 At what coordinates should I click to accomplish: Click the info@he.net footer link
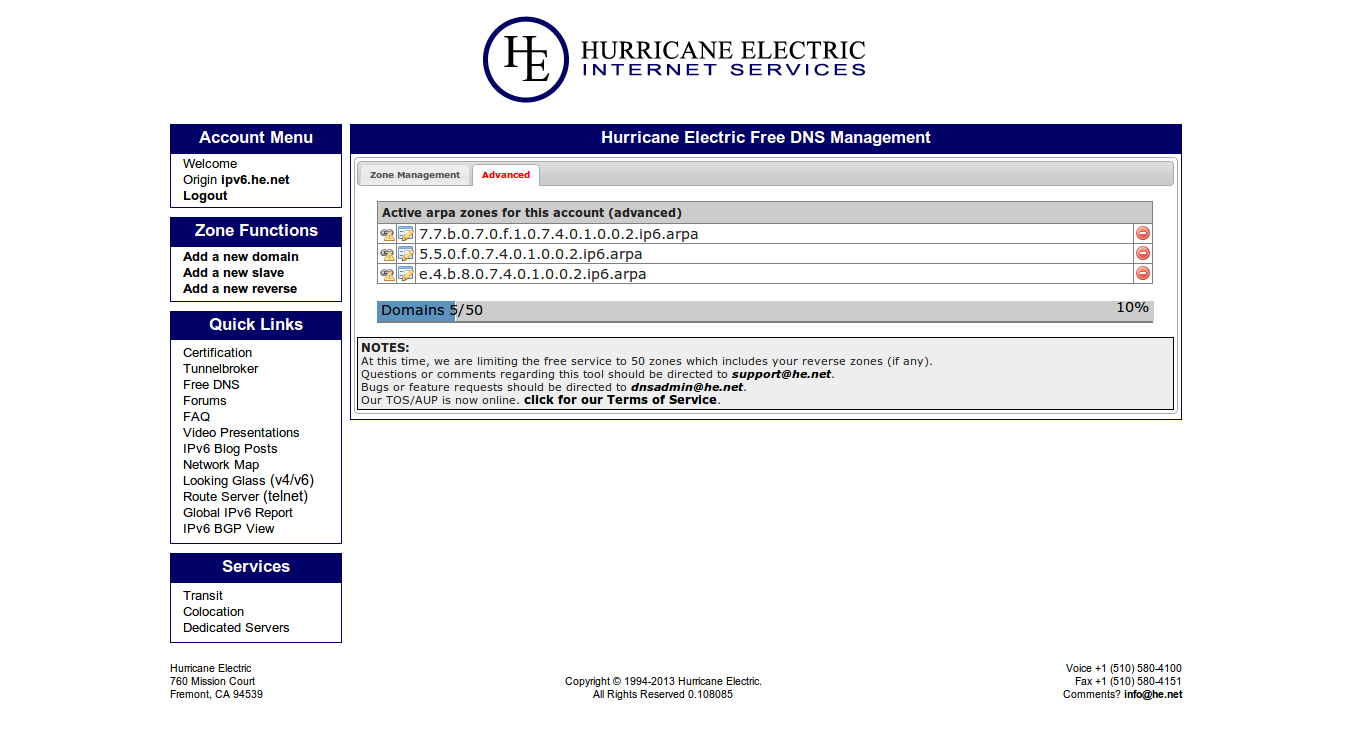pos(1153,694)
